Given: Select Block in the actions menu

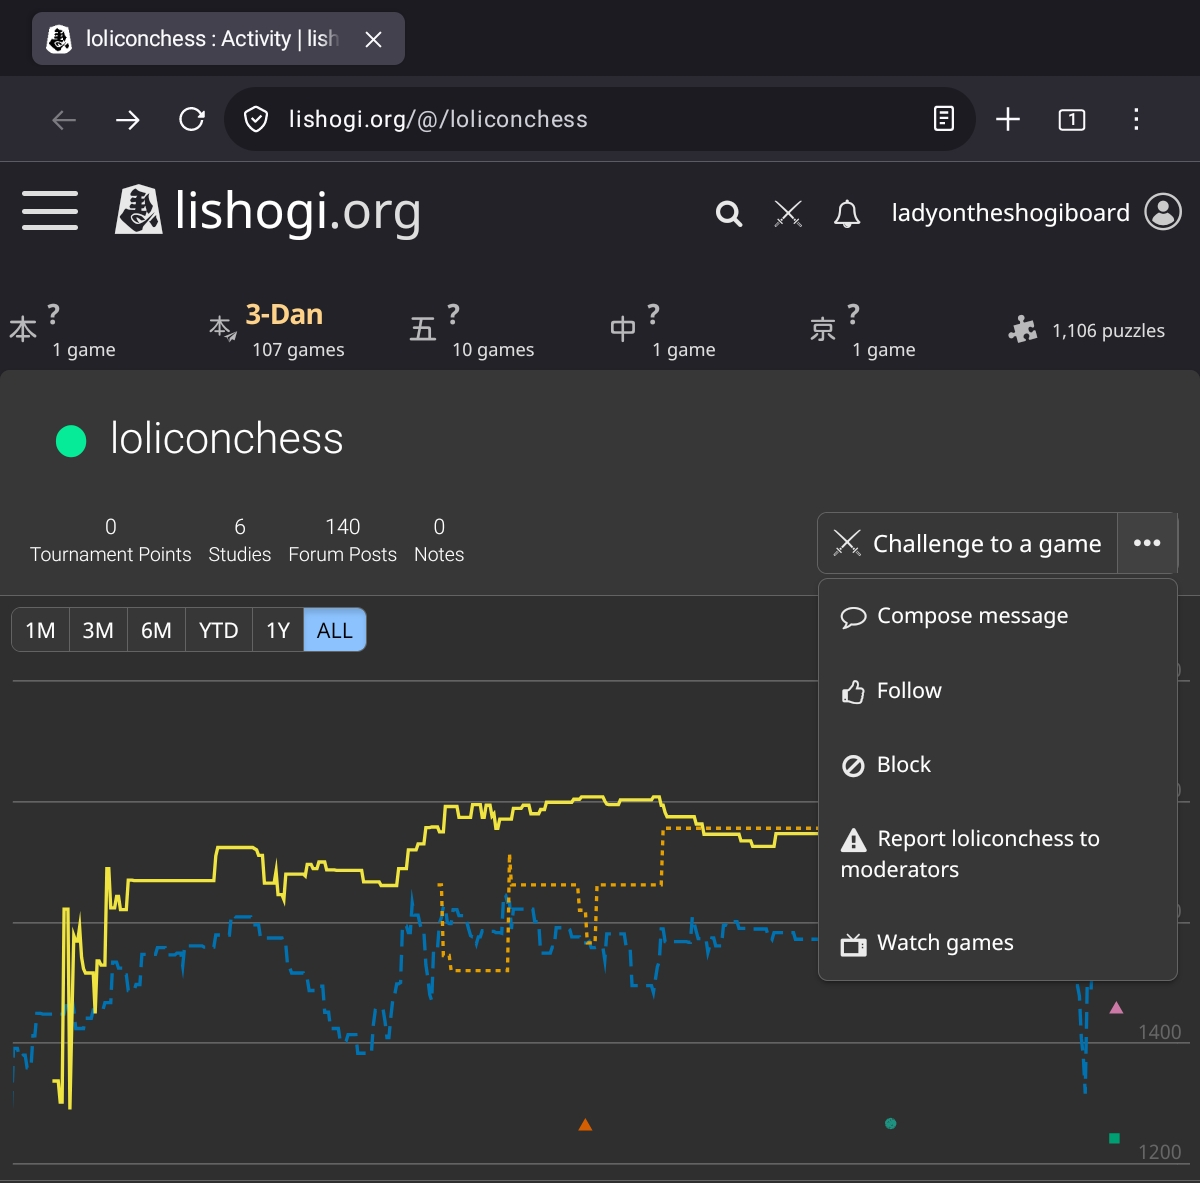Looking at the screenshot, I should [x=998, y=764].
